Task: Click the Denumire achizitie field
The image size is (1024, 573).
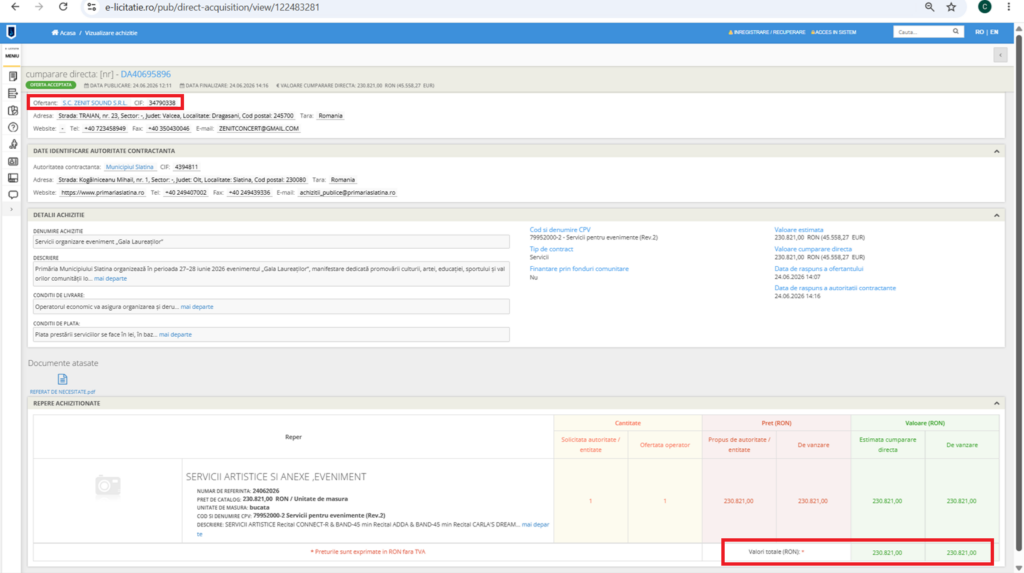Action: (271, 242)
